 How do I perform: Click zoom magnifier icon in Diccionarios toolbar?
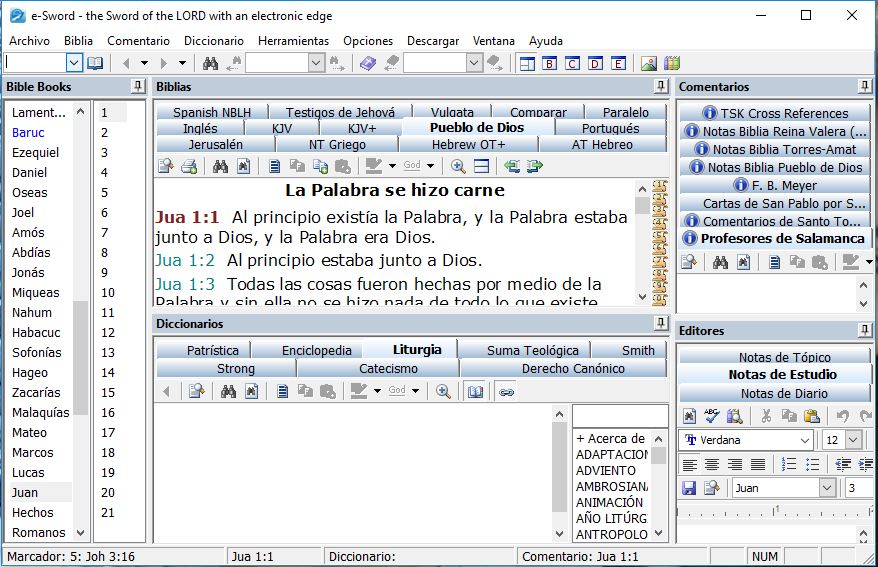click(443, 391)
